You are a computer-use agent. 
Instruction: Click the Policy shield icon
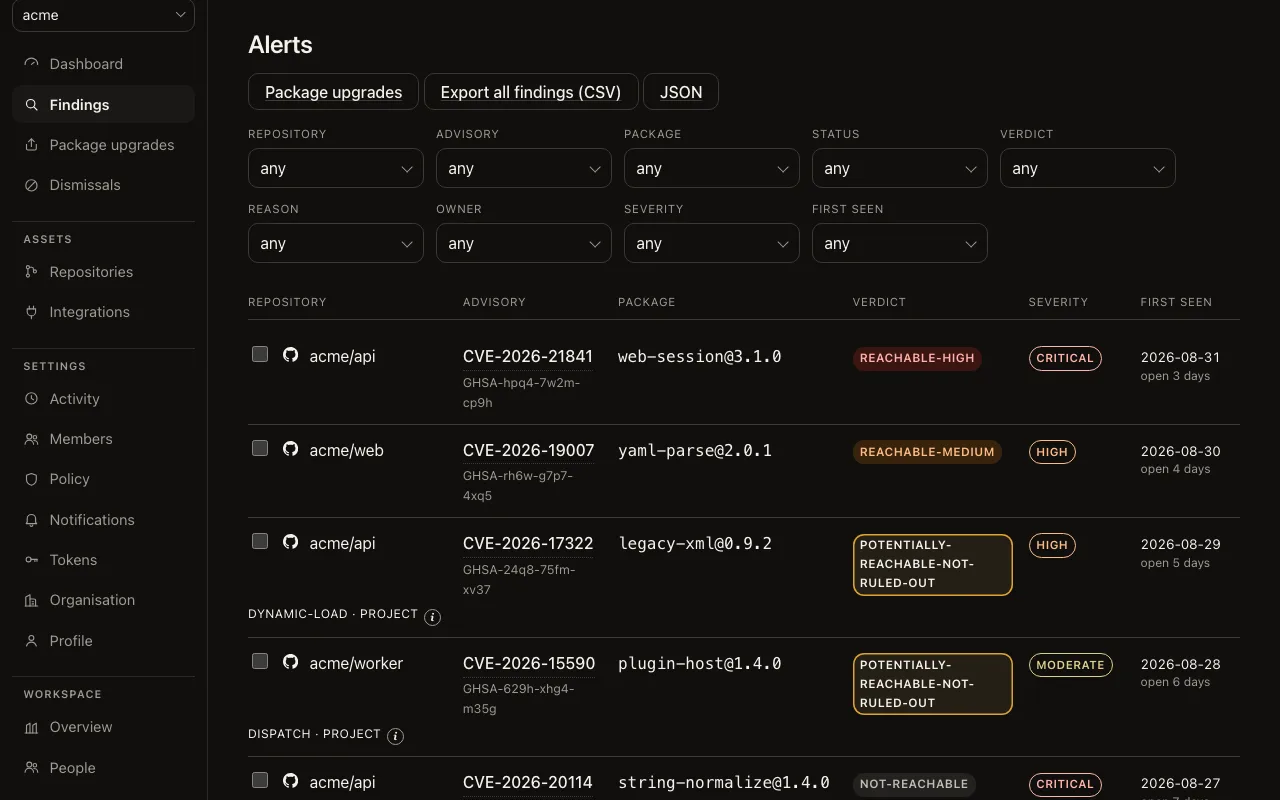tap(31, 479)
